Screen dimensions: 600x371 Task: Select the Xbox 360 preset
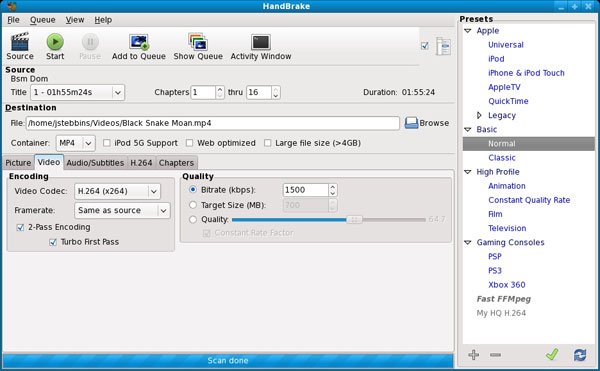507,285
